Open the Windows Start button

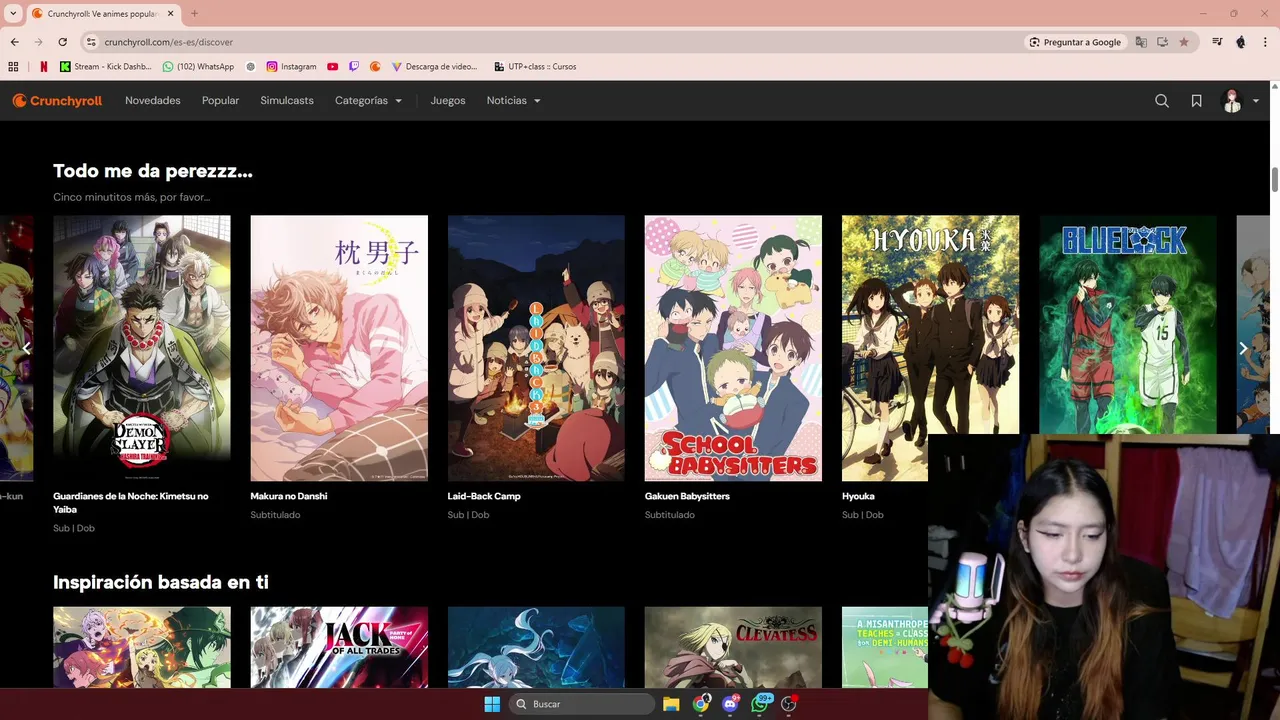point(492,704)
